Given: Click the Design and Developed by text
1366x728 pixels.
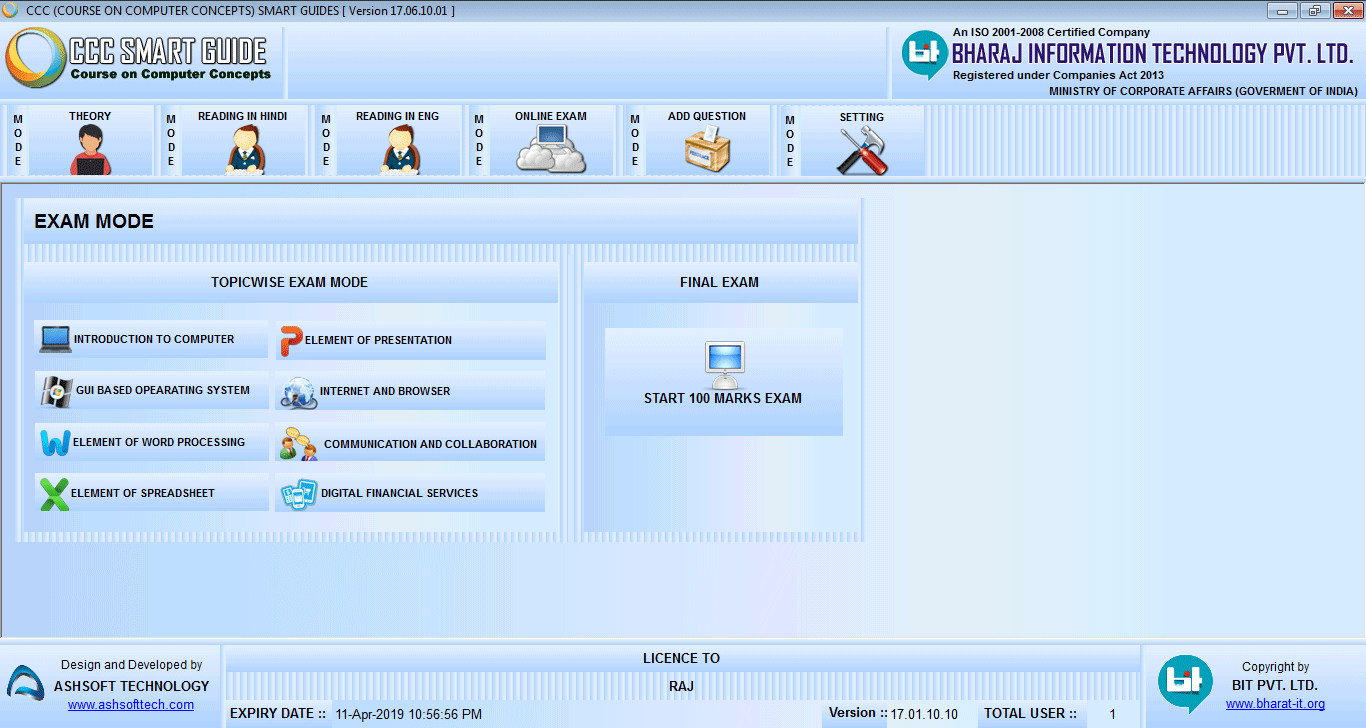Looking at the screenshot, I should (131, 665).
